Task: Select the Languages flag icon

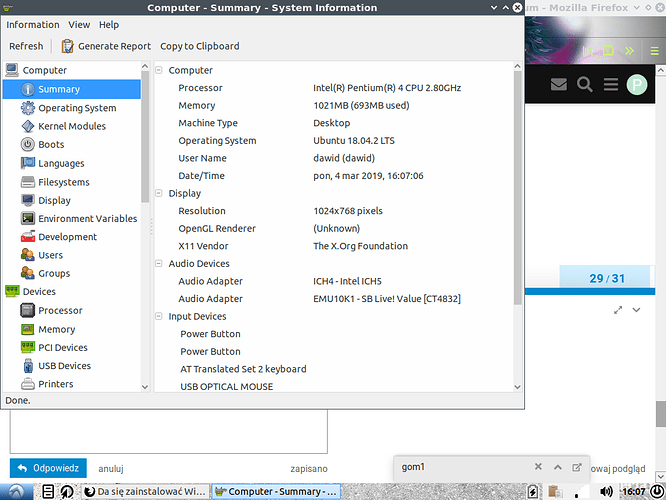Action: point(28,163)
